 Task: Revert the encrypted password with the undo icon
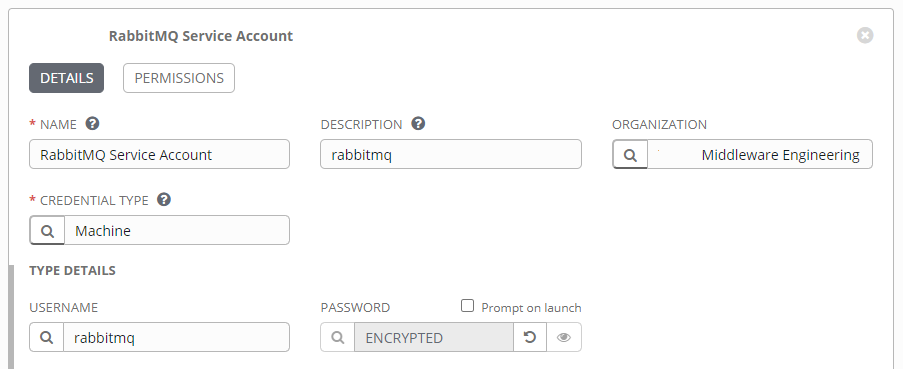point(530,337)
